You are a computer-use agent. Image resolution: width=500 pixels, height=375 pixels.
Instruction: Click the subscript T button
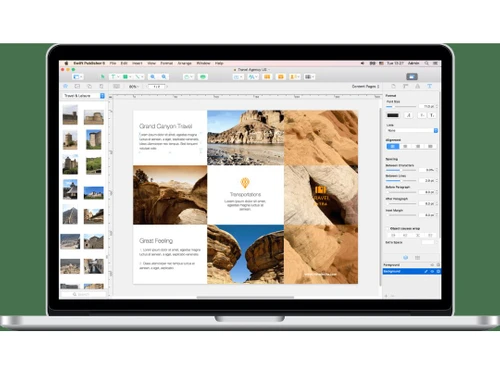(x=432, y=115)
